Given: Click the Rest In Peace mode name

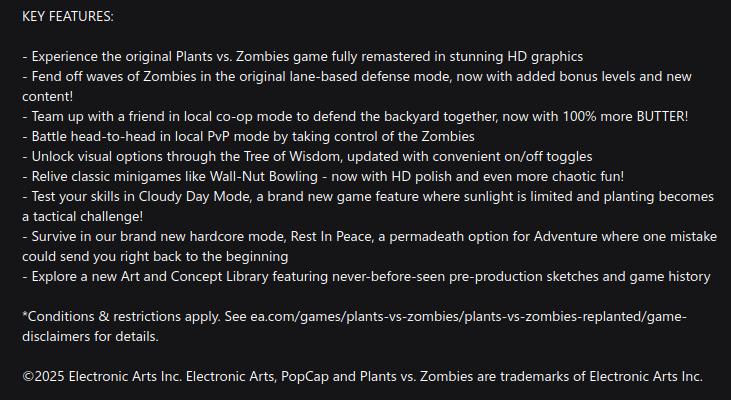Looking at the screenshot, I should tap(331, 237).
